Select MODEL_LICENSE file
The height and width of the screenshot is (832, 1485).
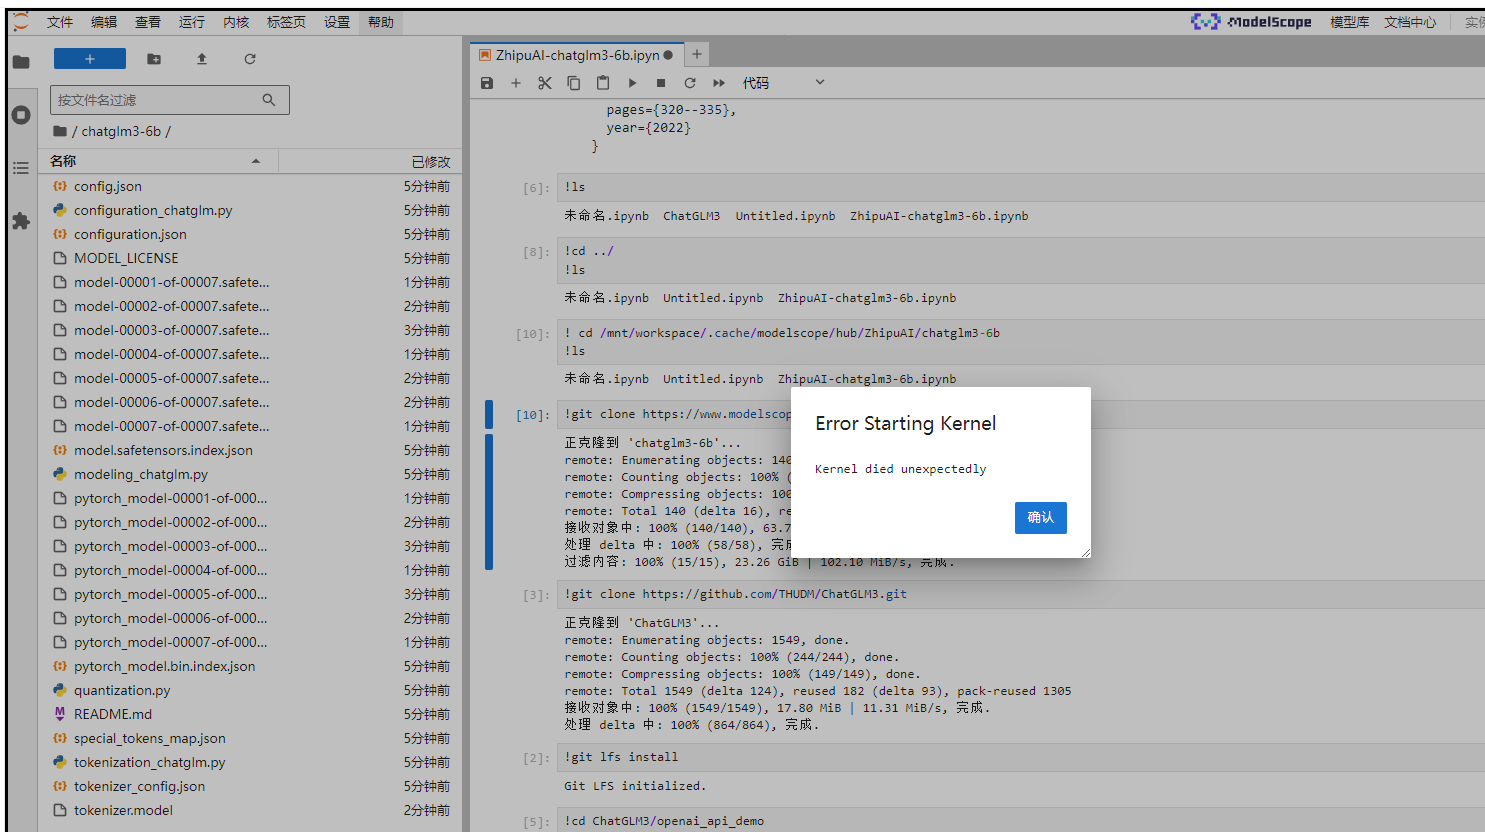pos(250,258)
